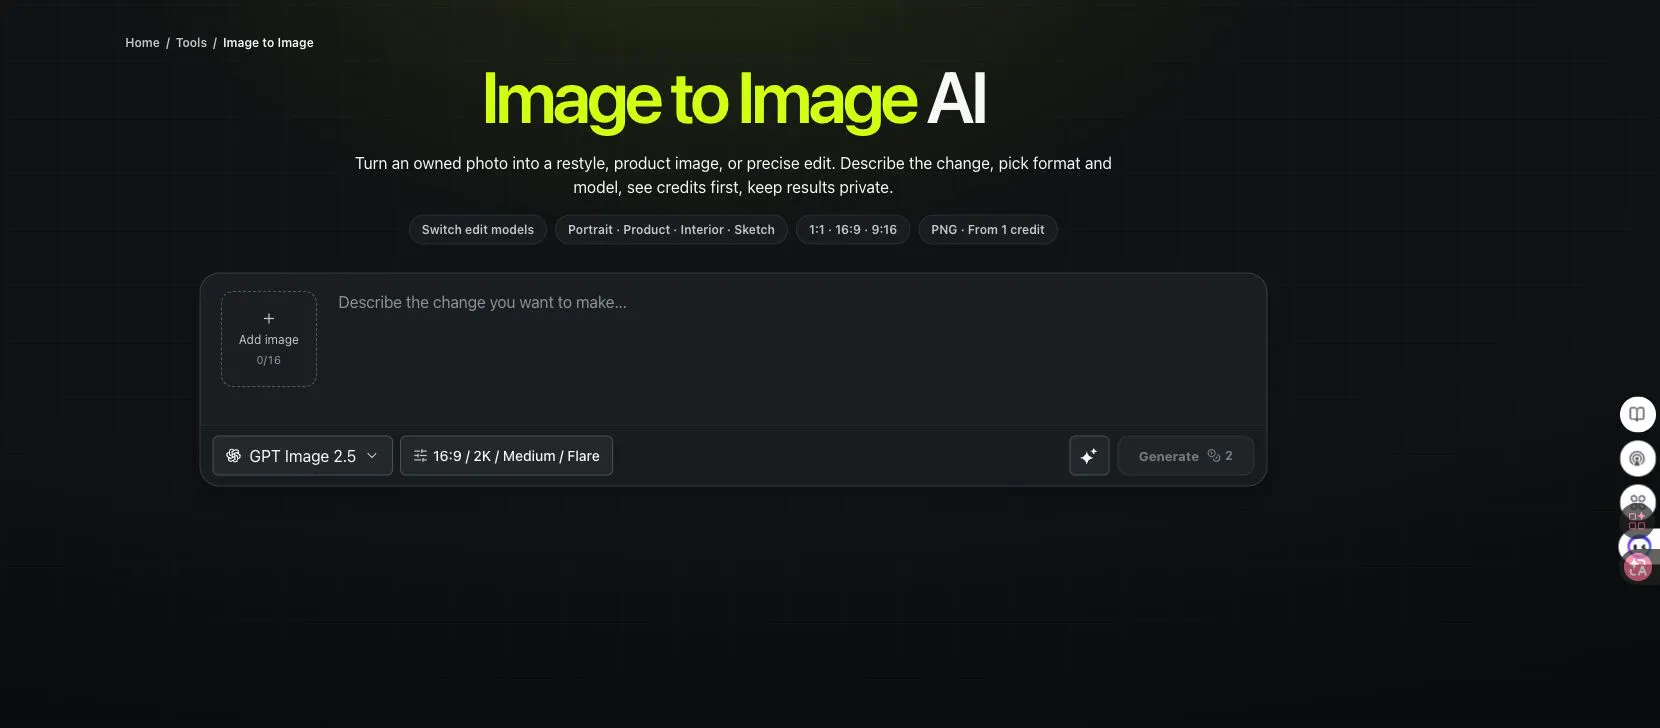The image size is (1660, 728).
Task: Click the 1:1 · 16:9 · 9:16 chip
Action: pos(853,230)
